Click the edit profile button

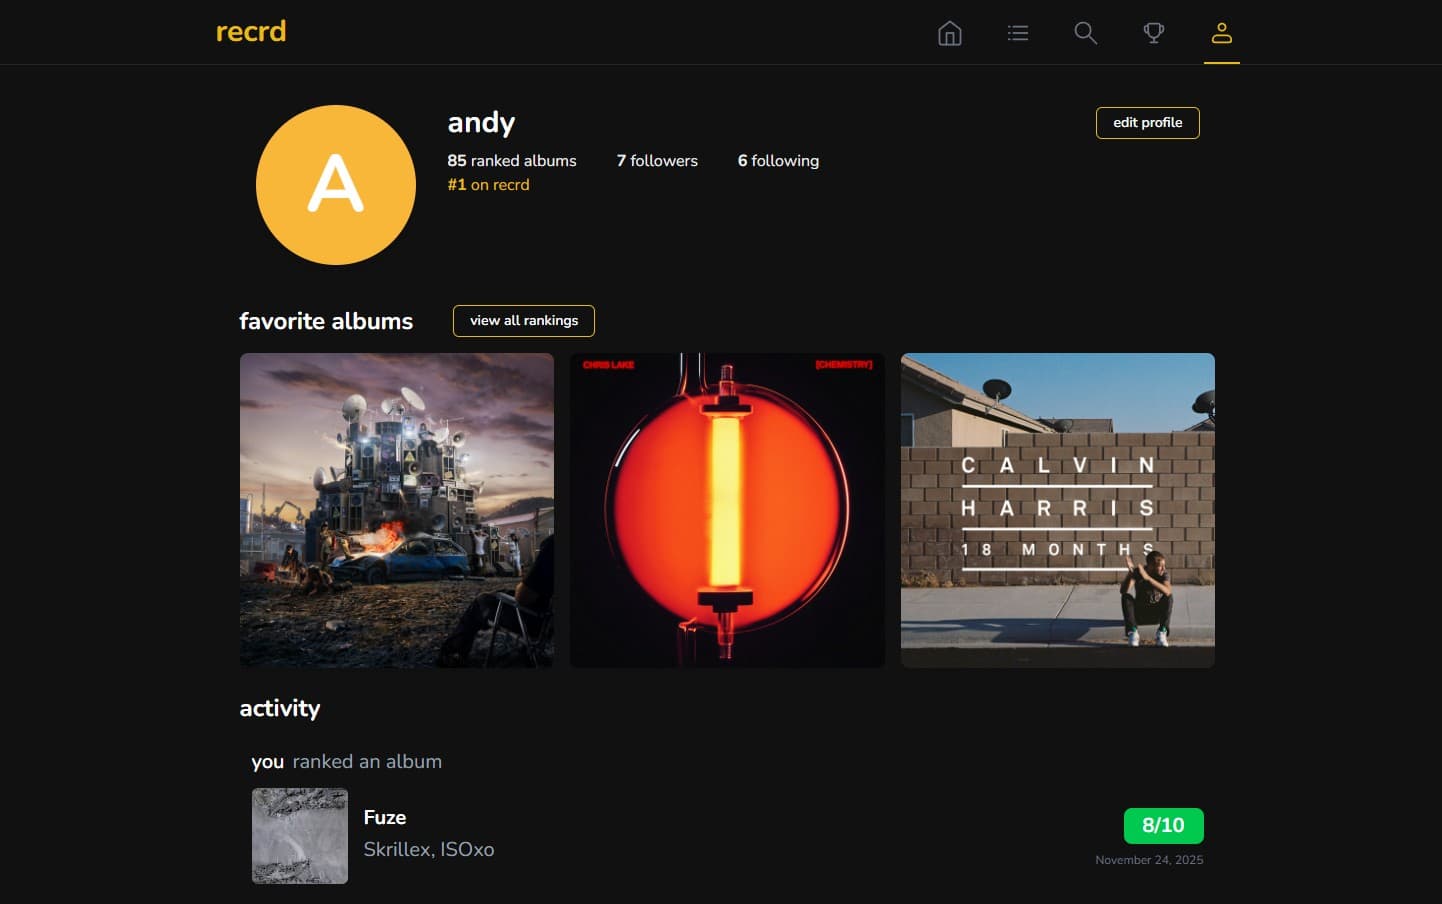(1148, 123)
